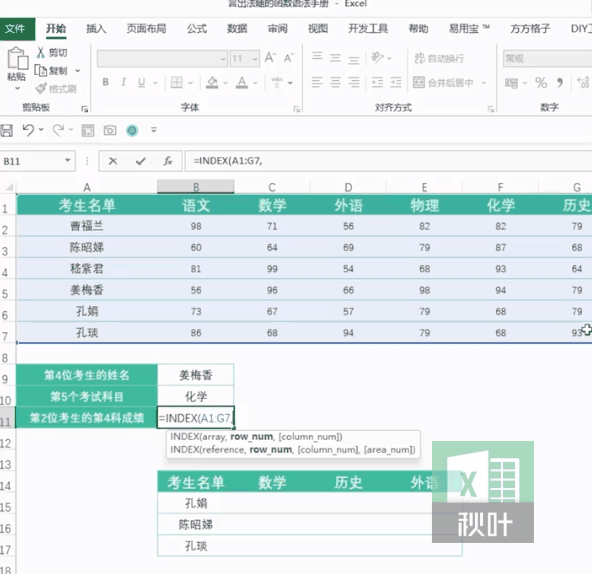Click the accounting number format icon
This screenshot has width=592, height=574.
[x=512, y=83]
